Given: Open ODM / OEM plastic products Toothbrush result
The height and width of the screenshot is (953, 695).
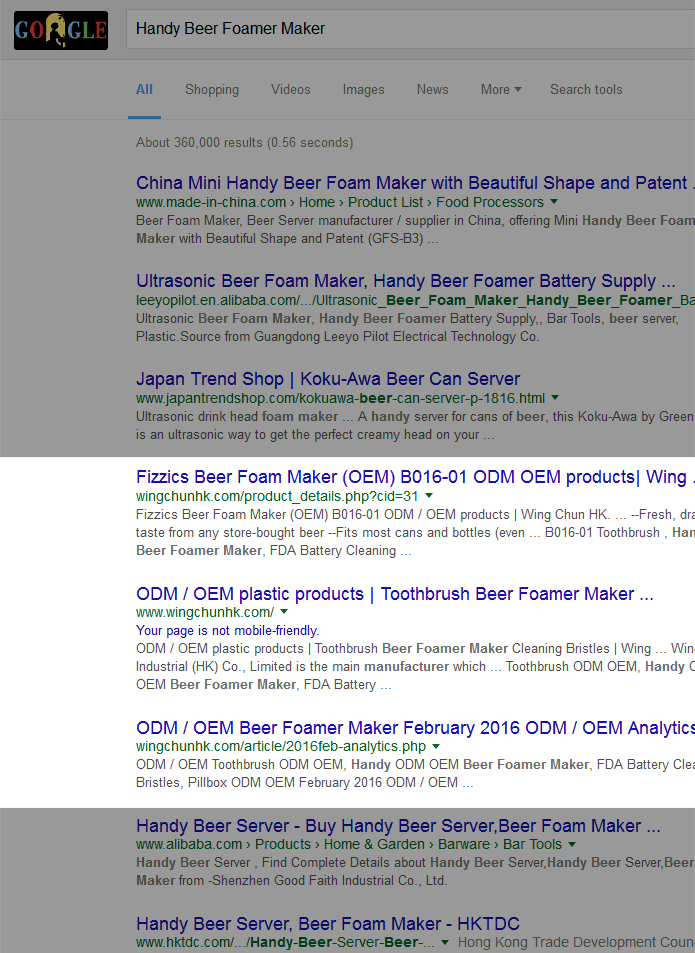Looking at the screenshot, I should tap(395, 594).
